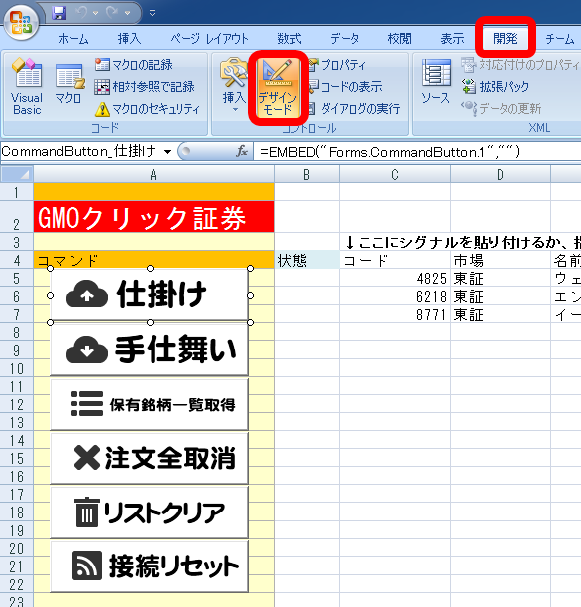This screenshot has width=581, height=607.
Task: Click the formula bar with EMBED formula
Action: coord(417,152)
